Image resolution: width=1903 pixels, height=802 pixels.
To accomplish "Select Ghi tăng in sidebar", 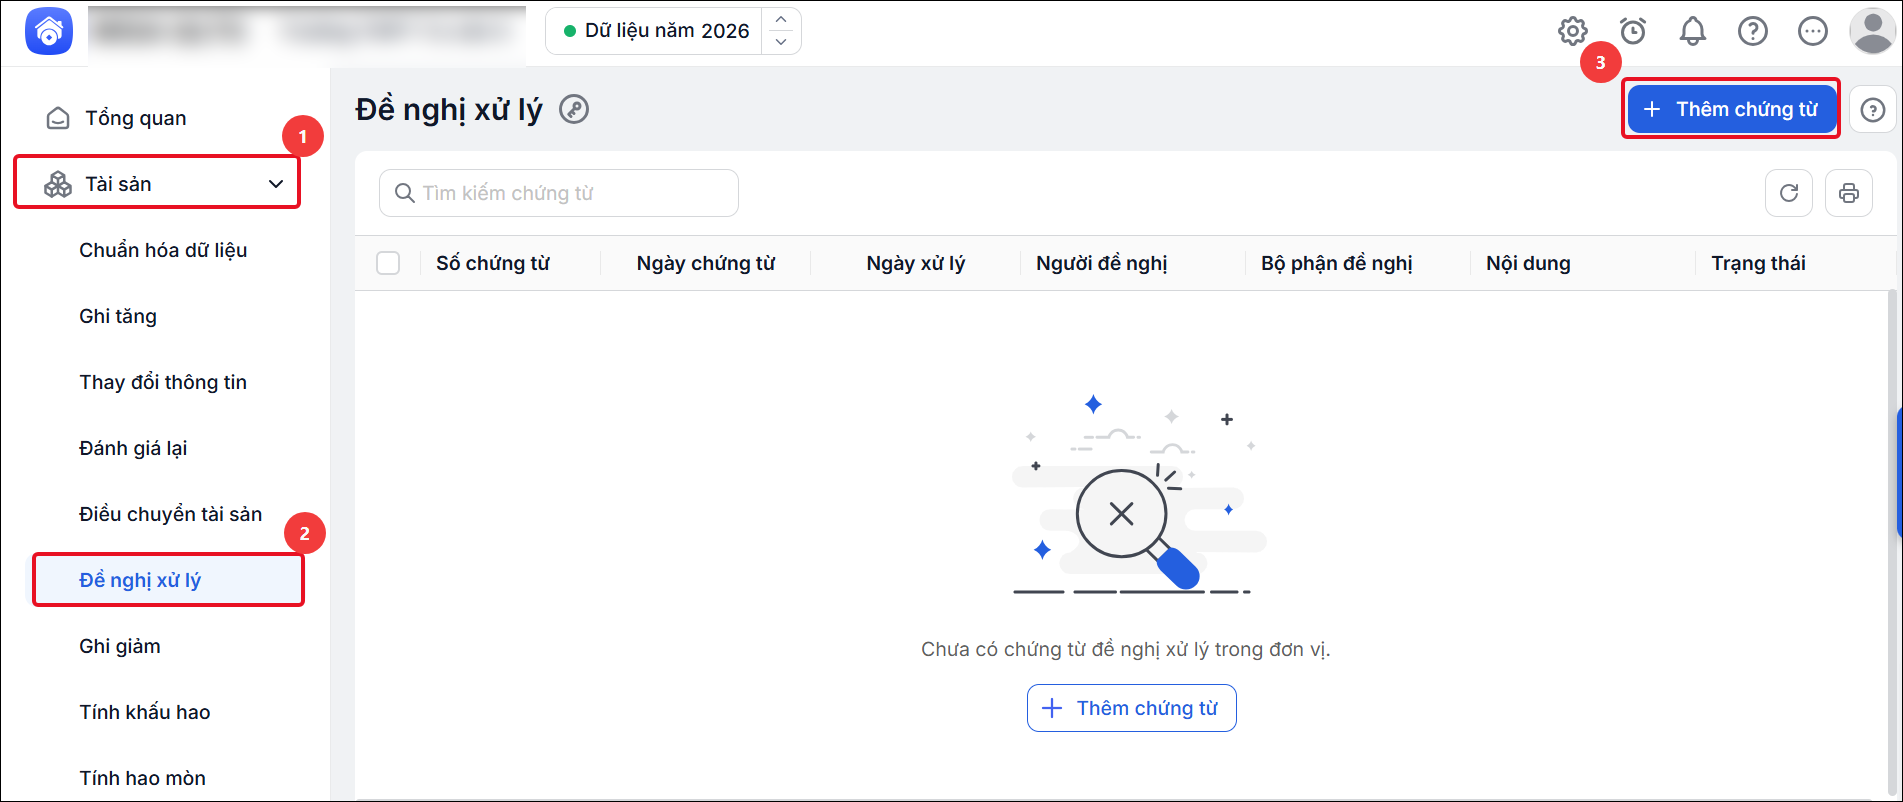I will click(x=118, y=316).
